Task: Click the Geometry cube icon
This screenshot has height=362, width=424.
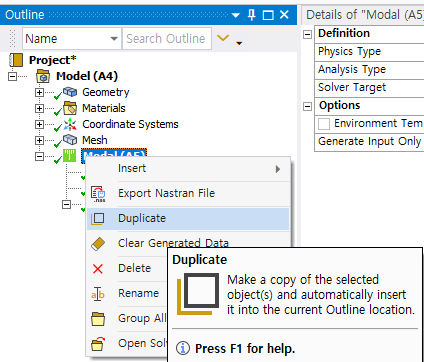Action: coord(70,92)
